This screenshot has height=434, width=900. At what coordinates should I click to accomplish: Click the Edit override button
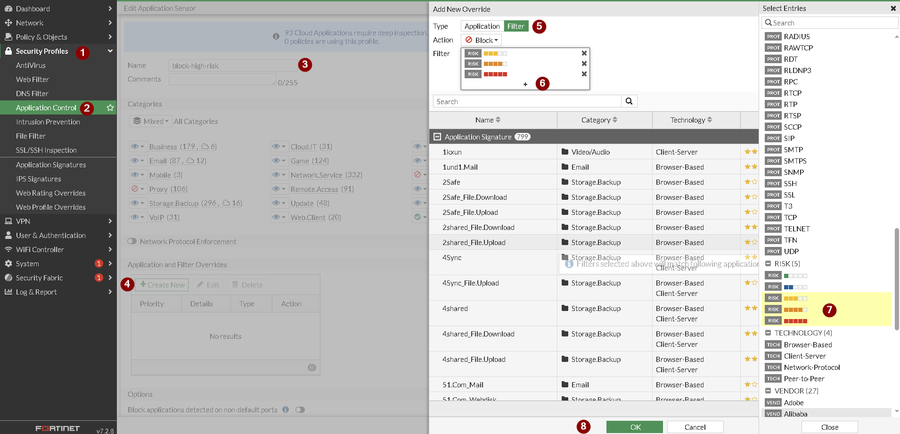(x=208, y=285)
